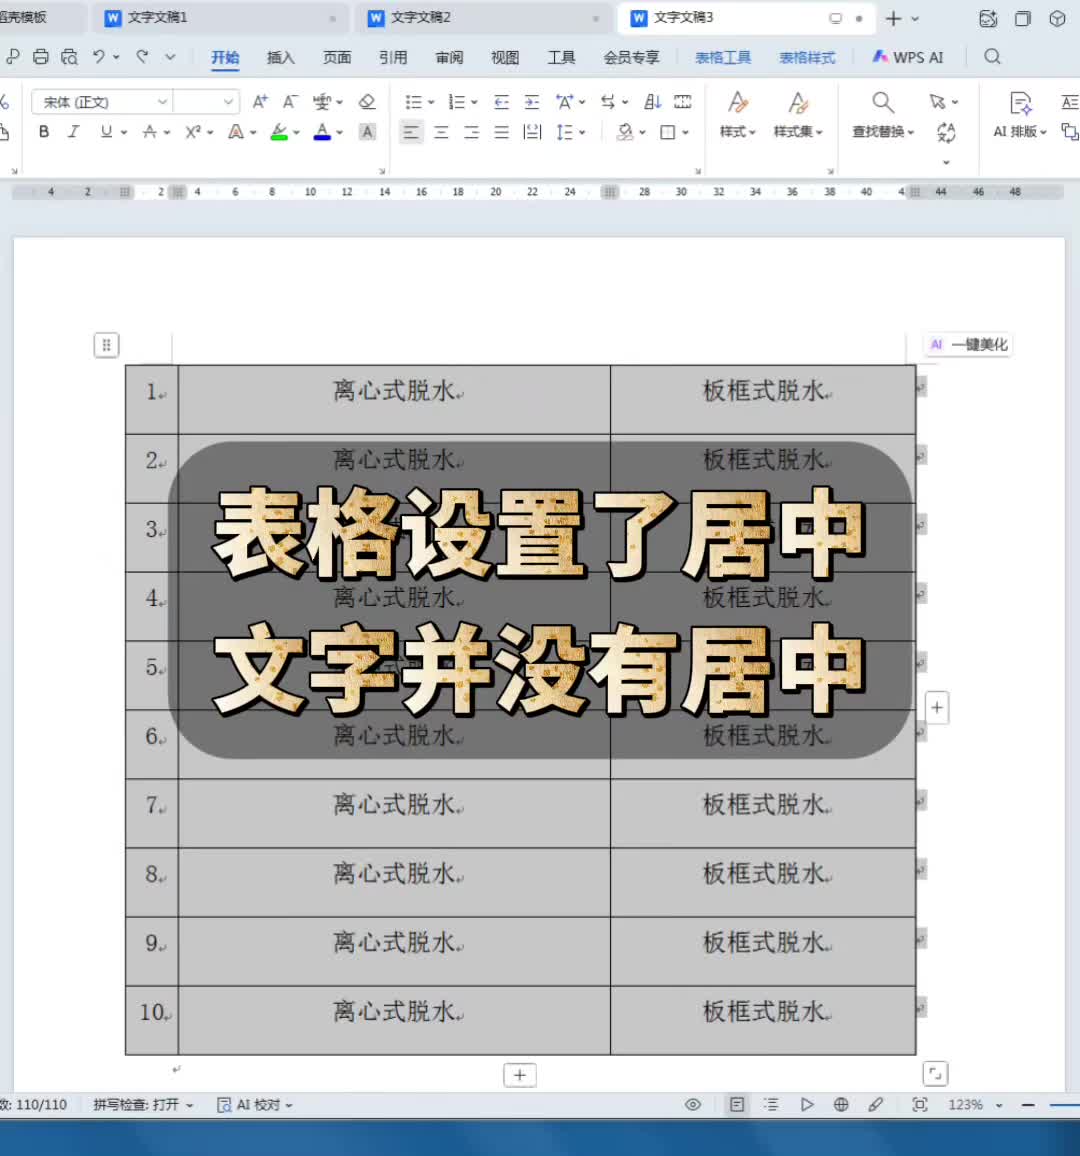Enable center alignment
This screenshot has width=1080, height=1156.
tap(441, 131)
